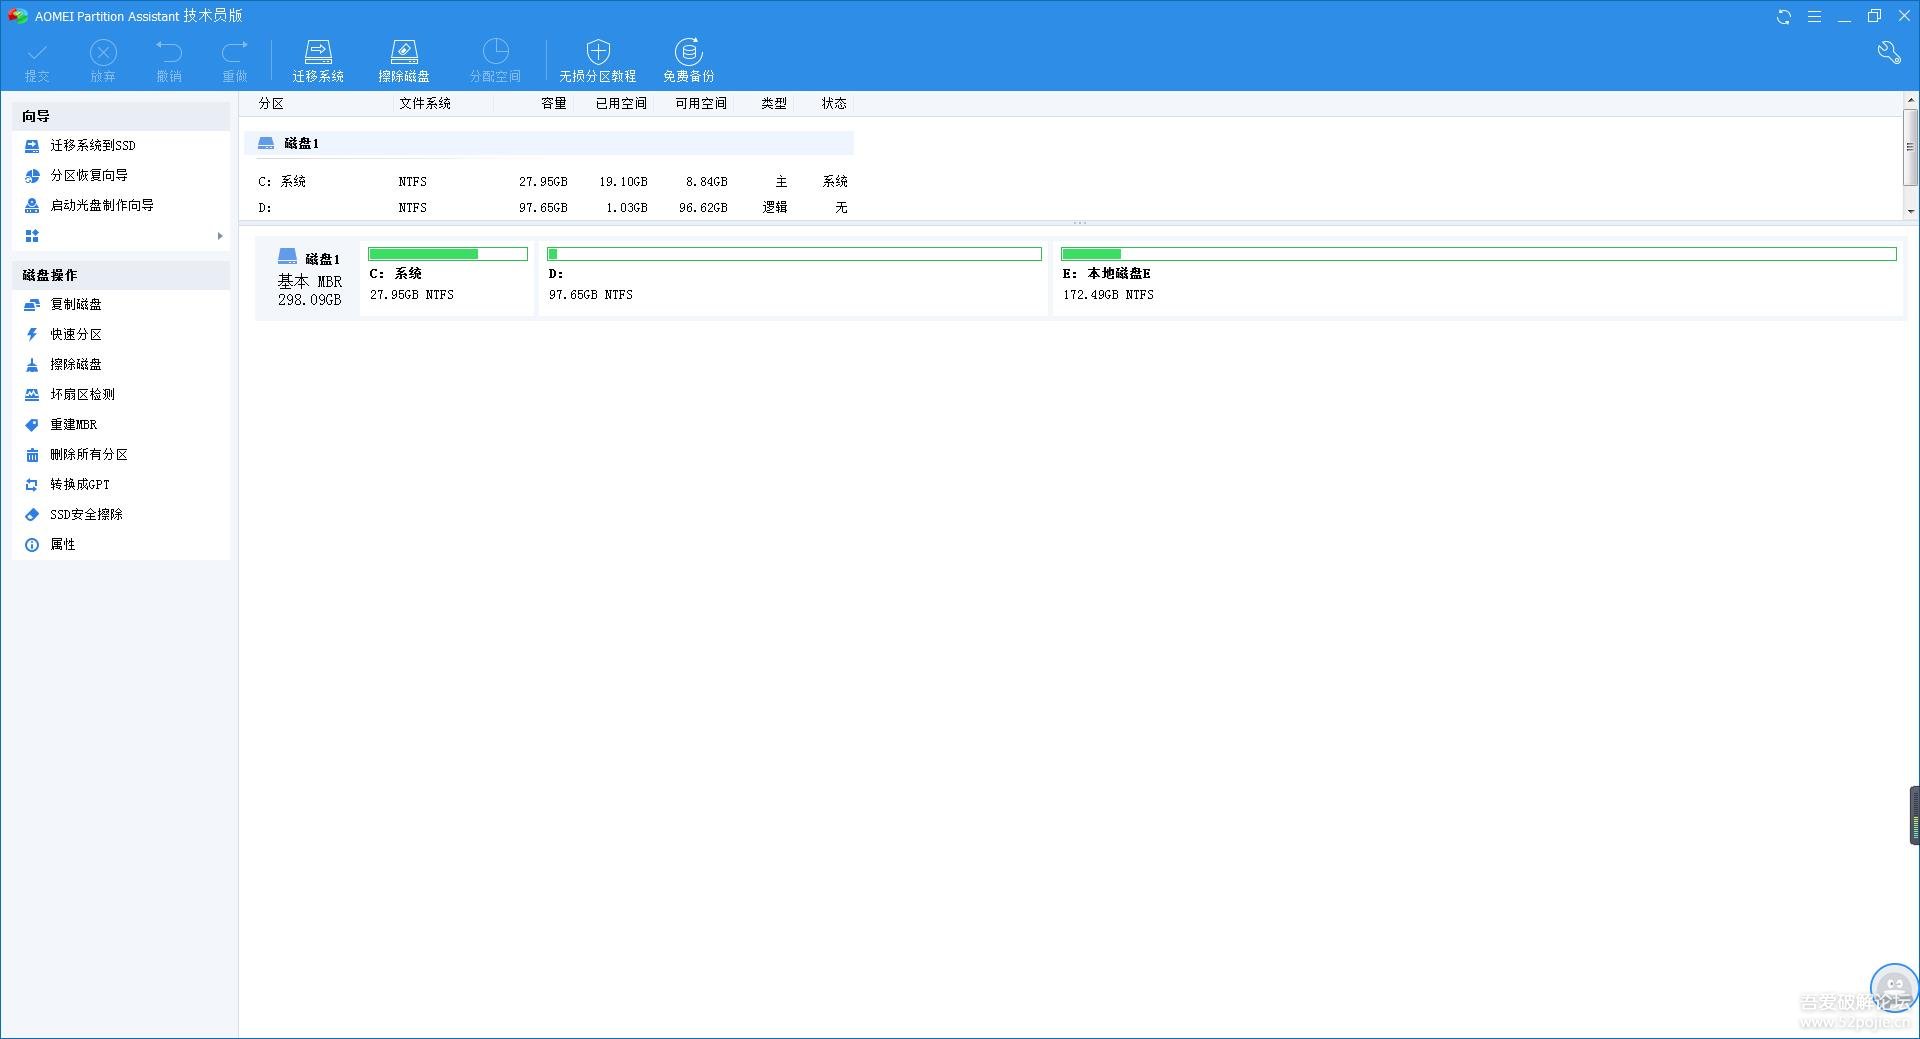Click the refresh icon in title bar
Viewport: 1920px width, 1039px height.
pos(1783,17)
